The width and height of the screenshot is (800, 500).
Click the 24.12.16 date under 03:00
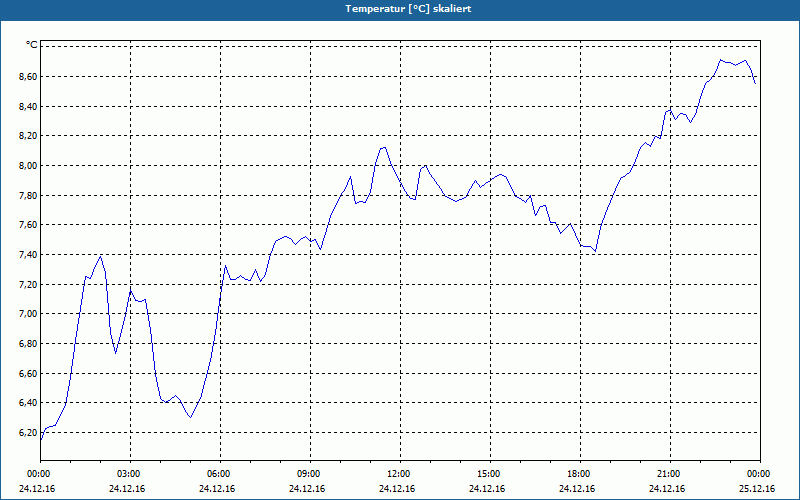pyautogui.click(x=127, y=489)
